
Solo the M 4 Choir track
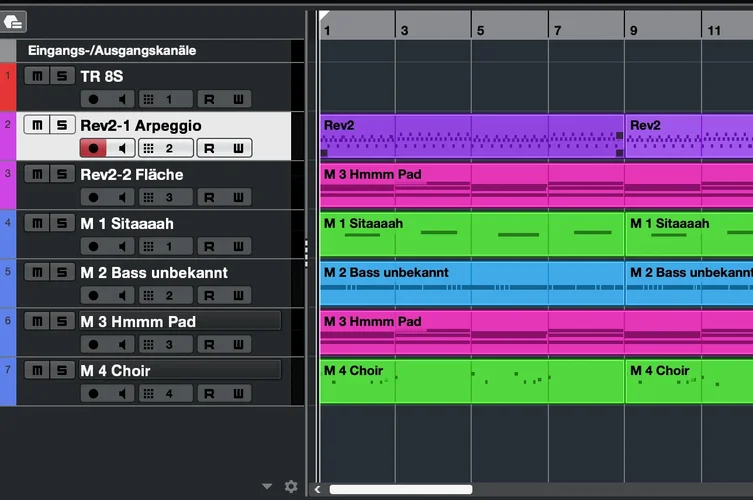pos(62,370)
